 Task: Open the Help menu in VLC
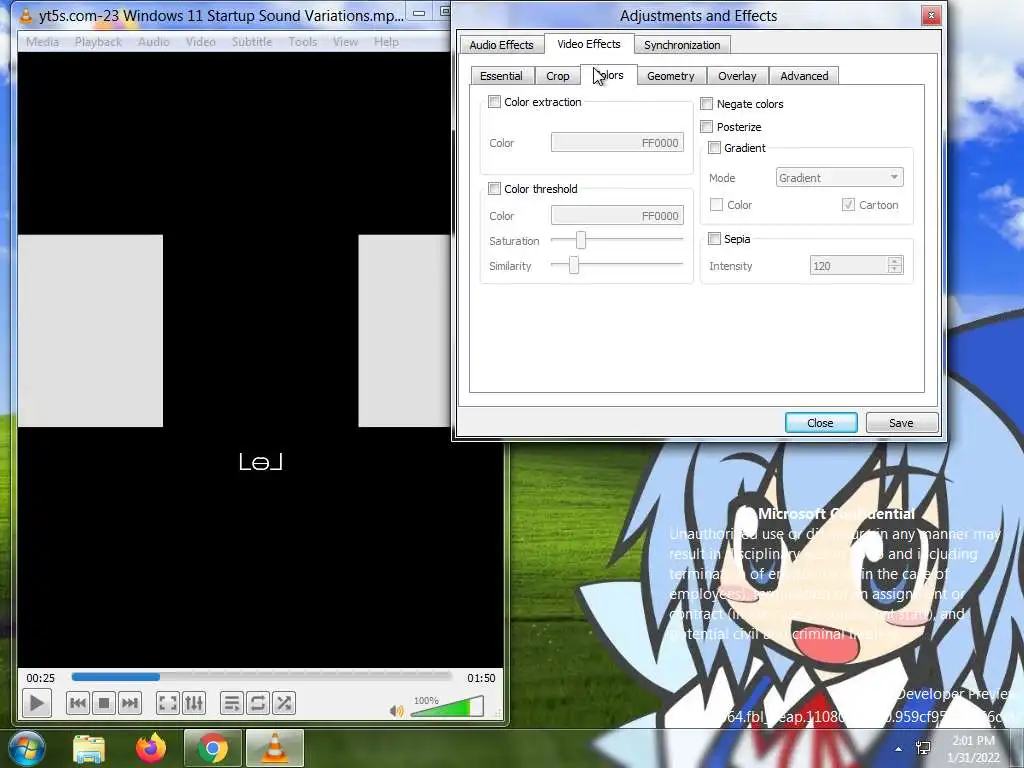click(x=386, y=42)
